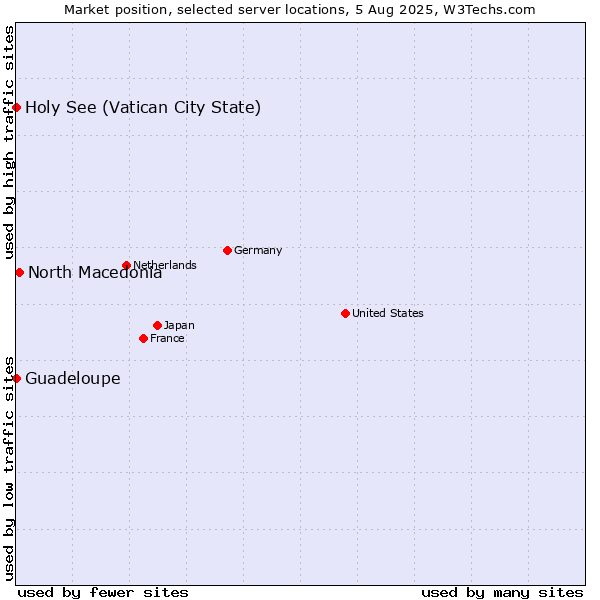Image resolution: width=600 pixels, height=600 pixels.
Task: Click the France red data point
Action: [143, 339]
